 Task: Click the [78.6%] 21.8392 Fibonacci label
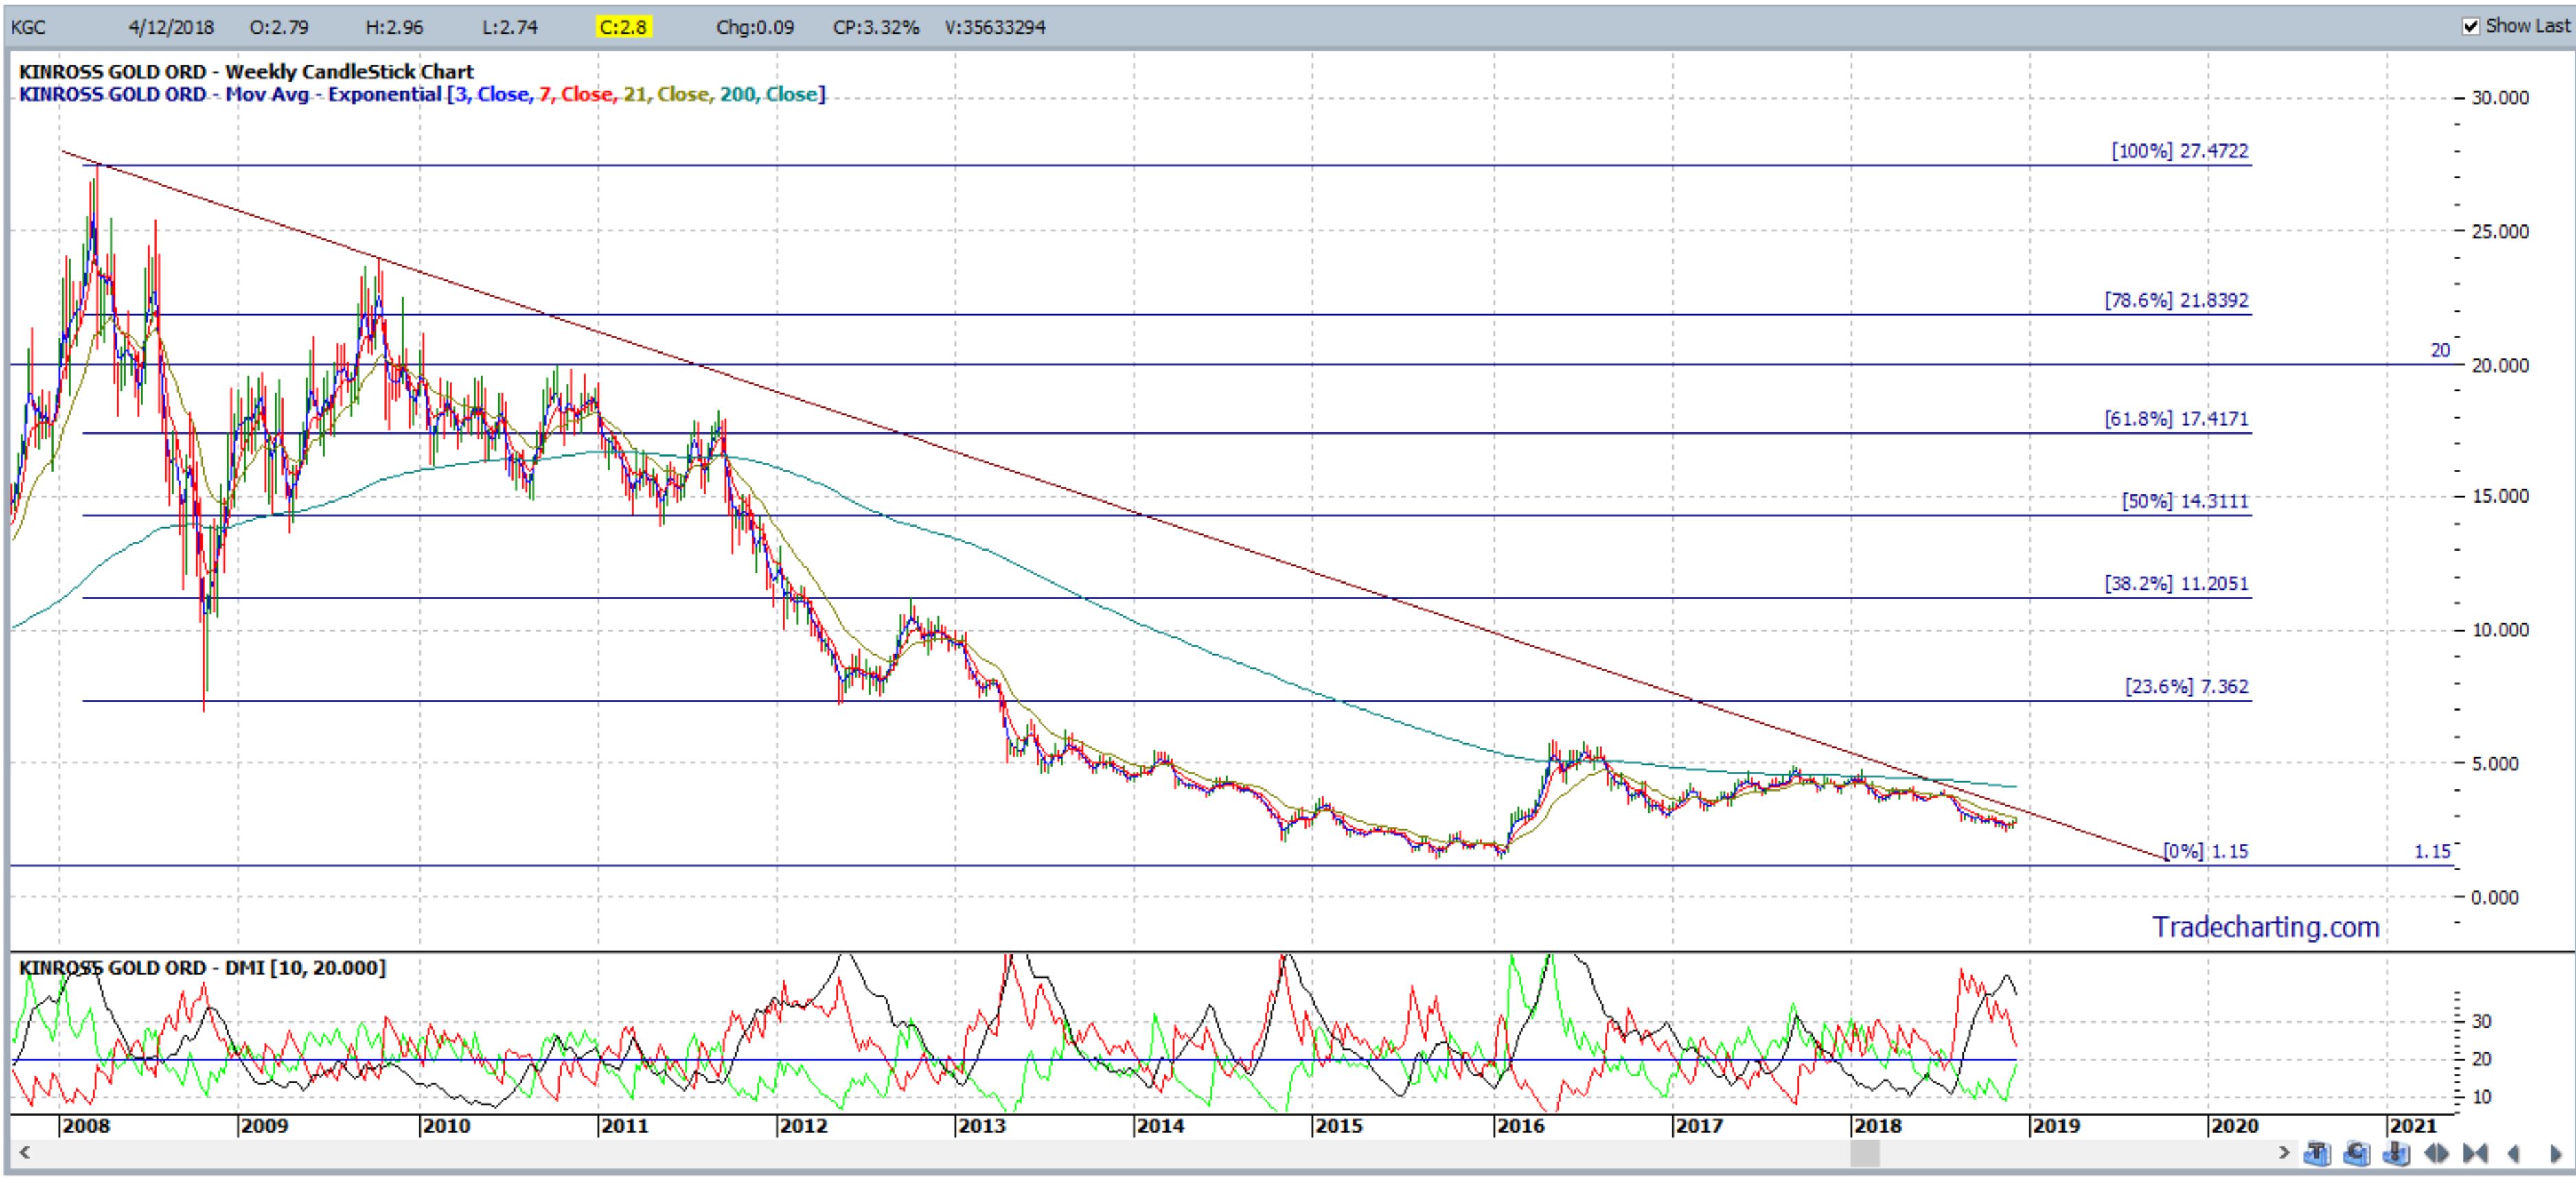2176,300
